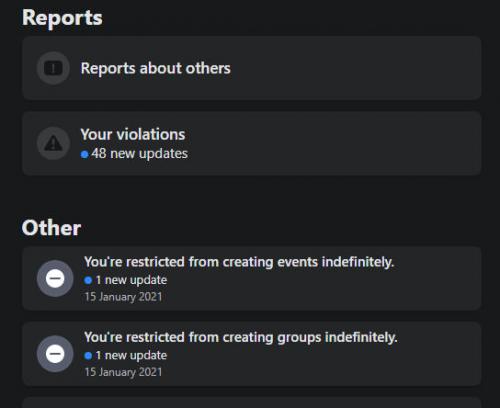Image resolution: width=500 pixels, height=408 pixels.
Task: Click the blue dot under events restriction
Action: click(x=88, y=280)
